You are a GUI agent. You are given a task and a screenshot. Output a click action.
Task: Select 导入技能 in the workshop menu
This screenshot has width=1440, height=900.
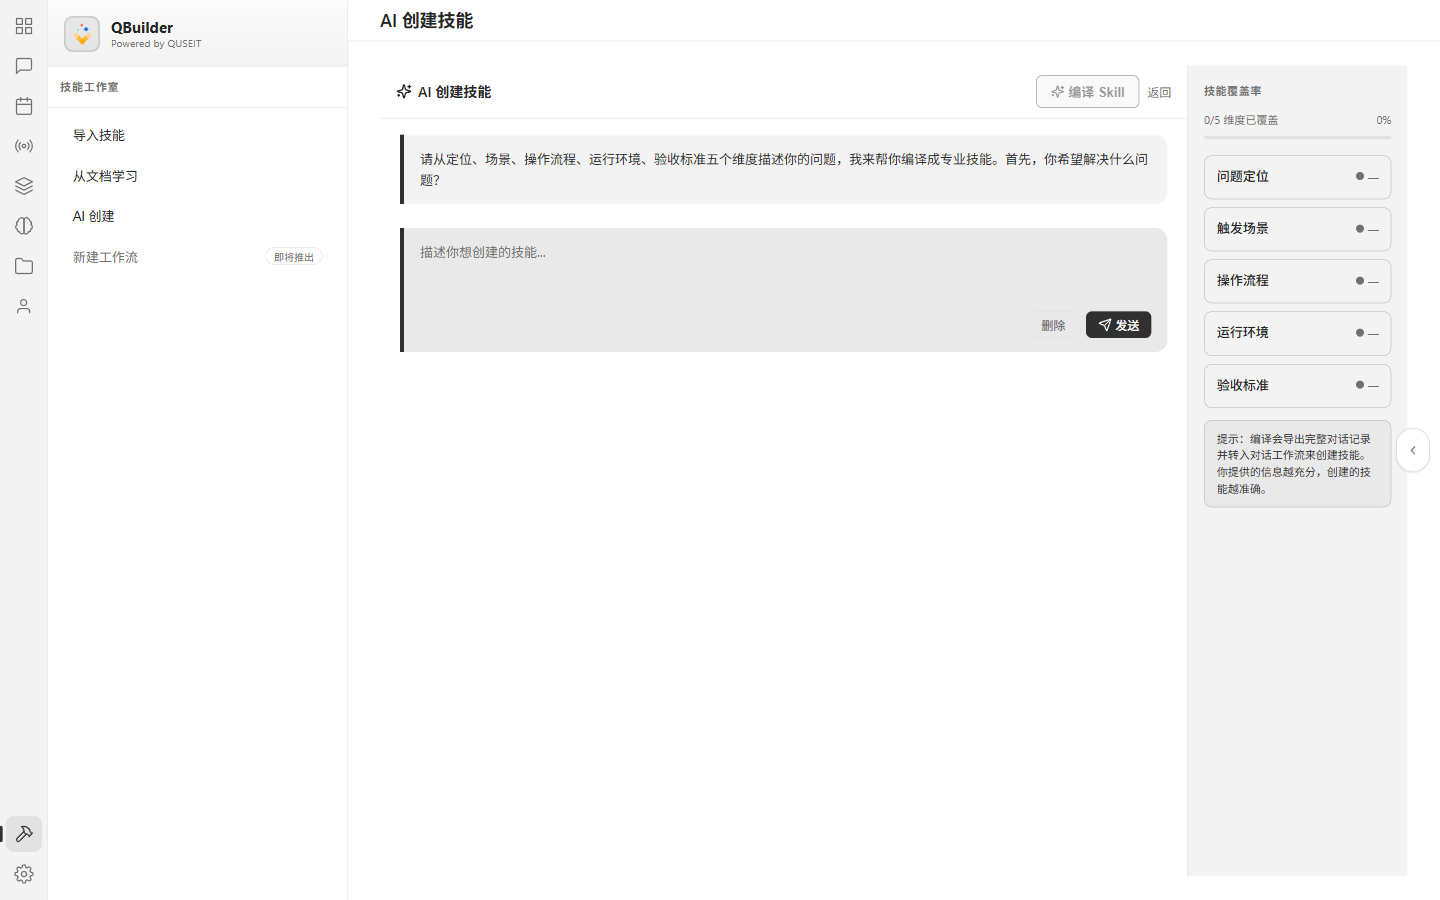click(x=197, y=135)
